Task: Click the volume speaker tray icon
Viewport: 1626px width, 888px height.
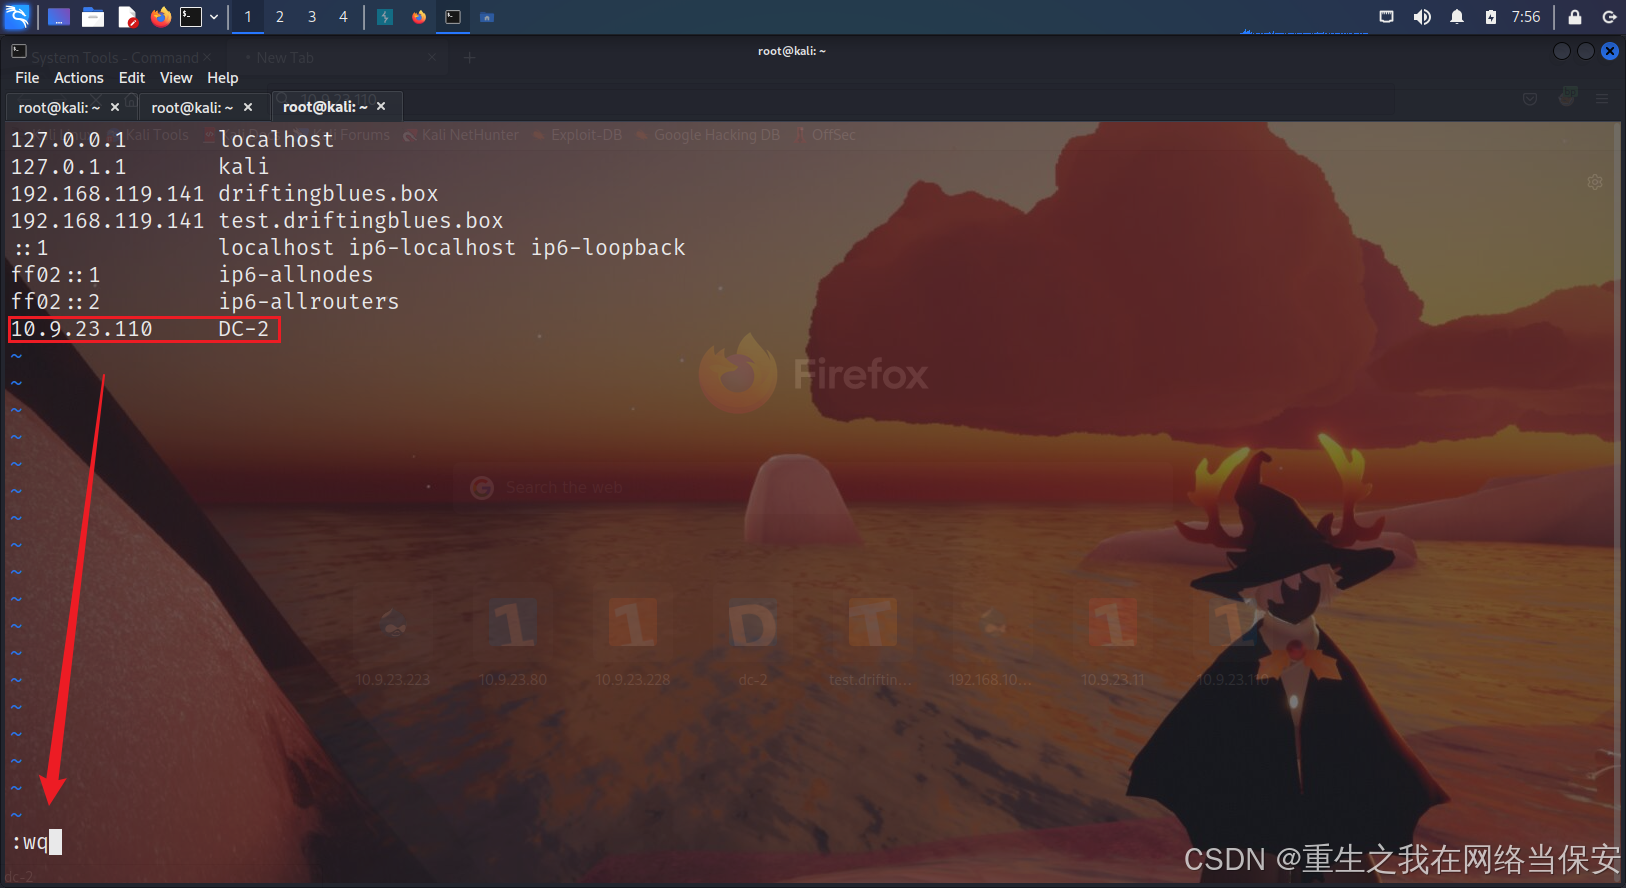Action: (1422, 17)
